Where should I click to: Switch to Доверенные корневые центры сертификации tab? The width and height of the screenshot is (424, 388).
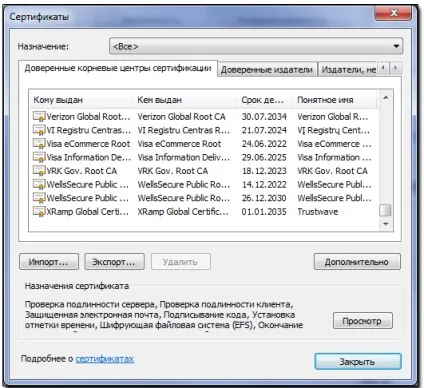[x=118, y=69]
